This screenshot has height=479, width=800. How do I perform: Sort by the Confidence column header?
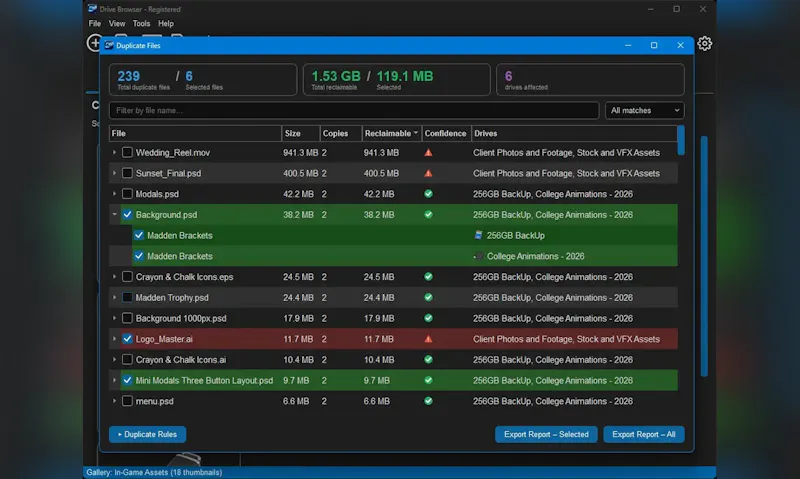point(446,133)
